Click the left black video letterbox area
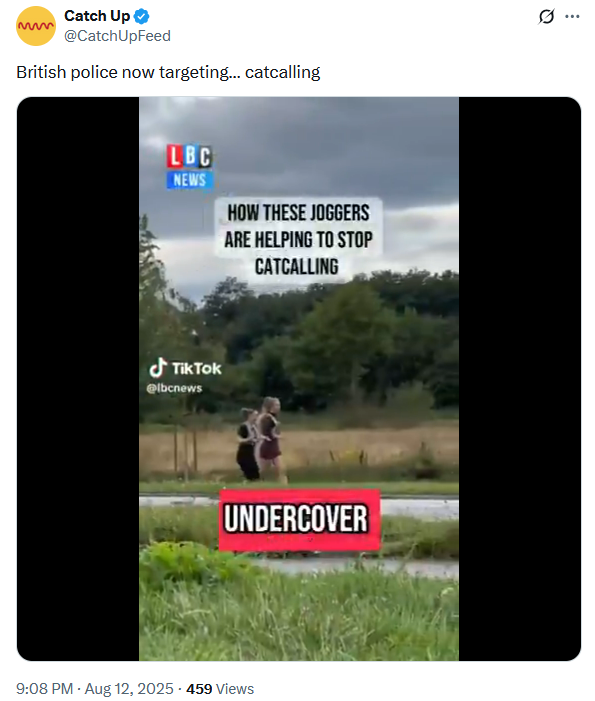The width and height of the screenshot is (595, 701). (x=78, y=379)
